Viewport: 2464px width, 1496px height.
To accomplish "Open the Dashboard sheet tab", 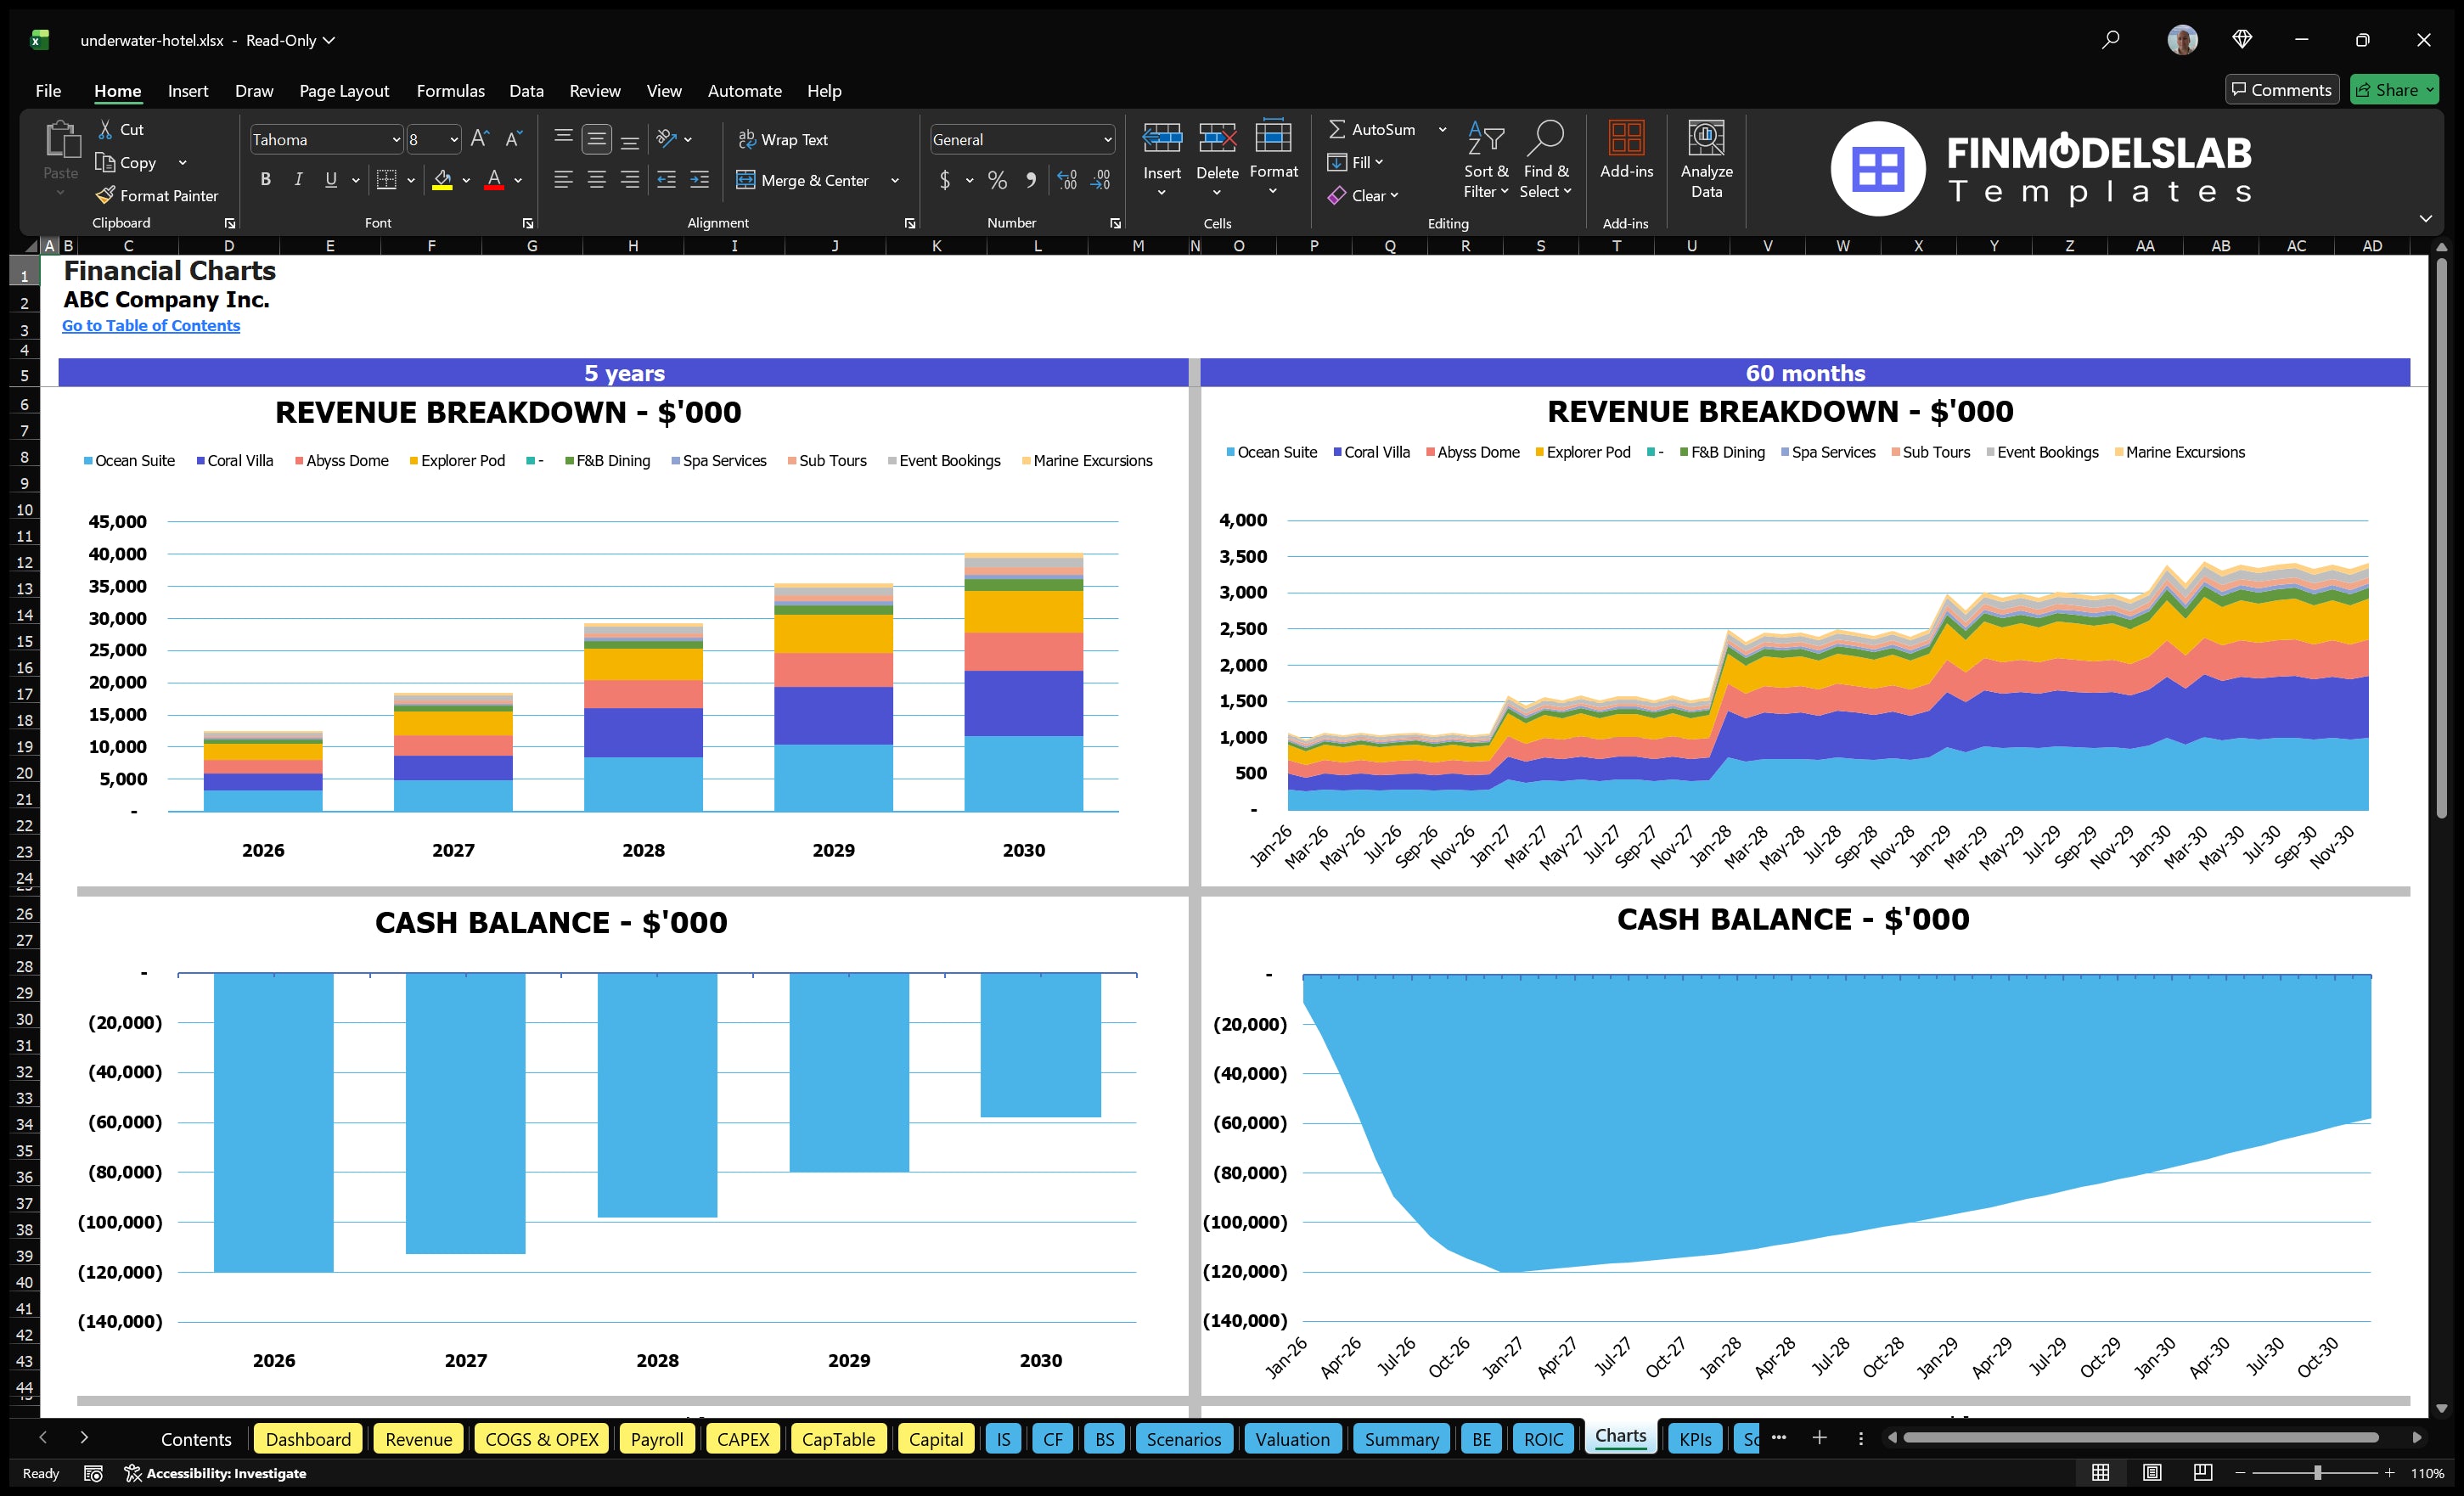I will (x=308, y=1439).
